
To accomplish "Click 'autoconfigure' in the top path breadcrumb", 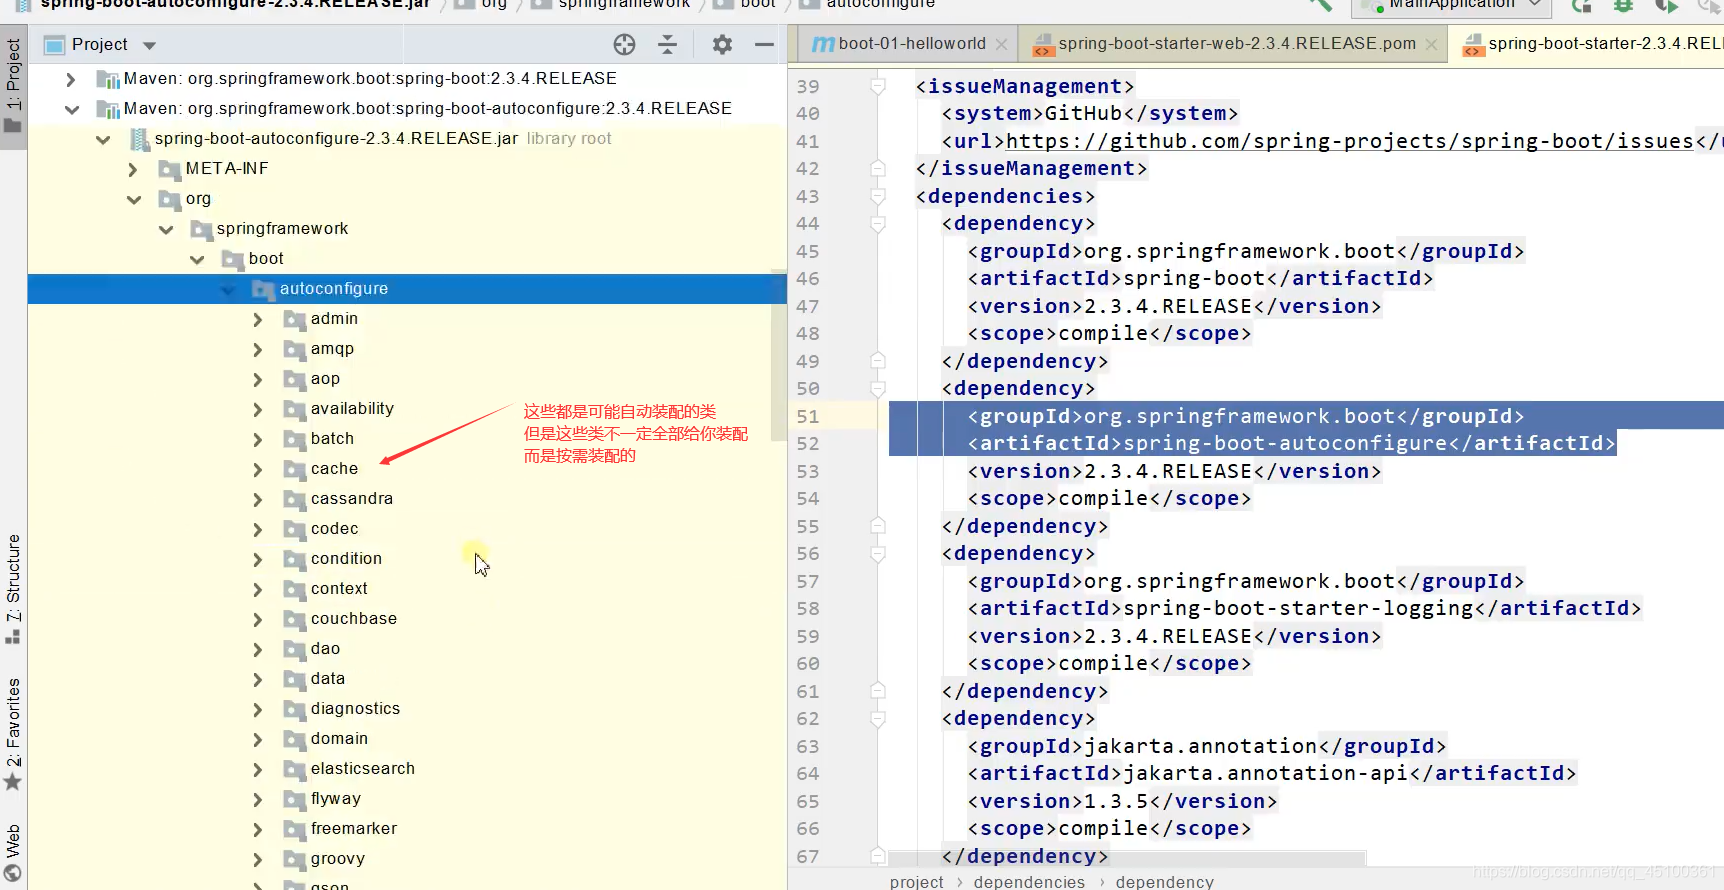I will [x=880, y=4].
